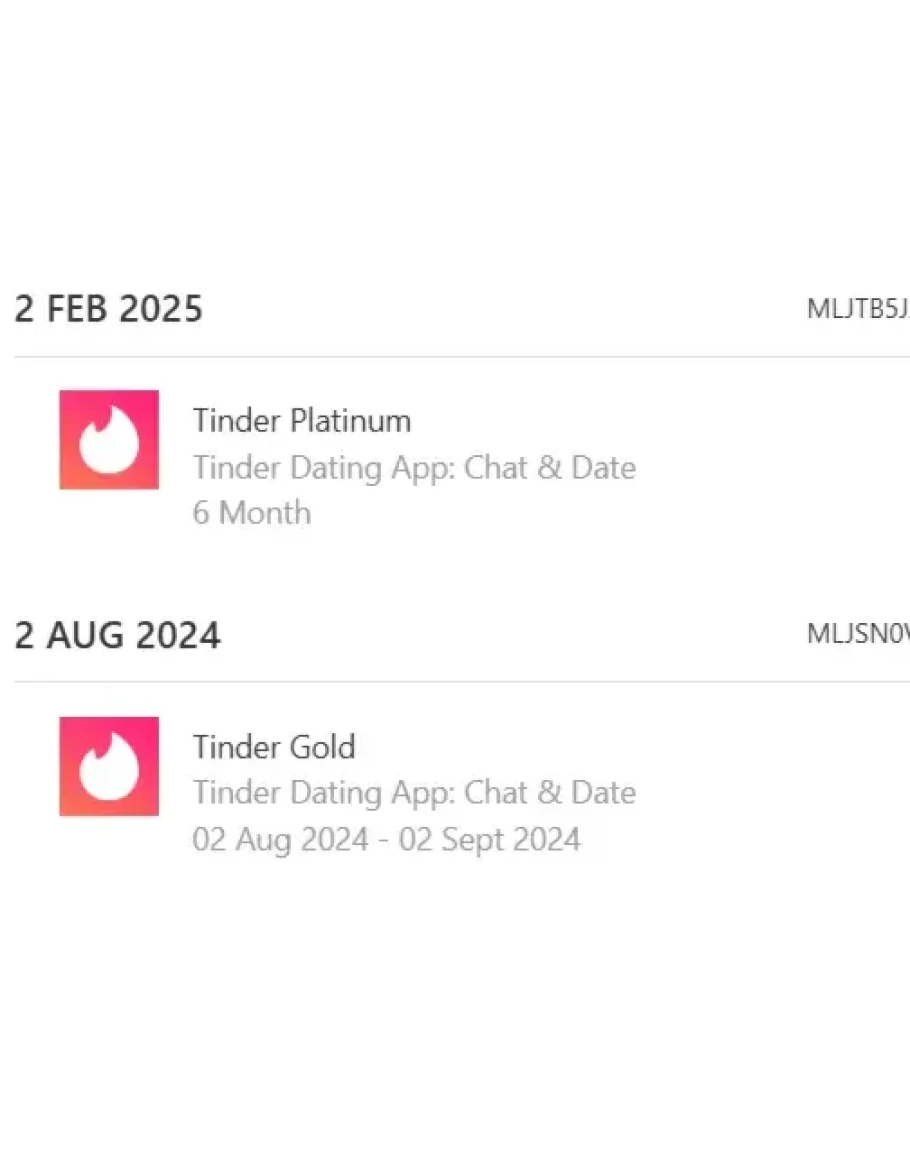Screen dimensions: 910x1155
Task: Click the app name under Tinder Platinum
Action: click(x=414, y=468)
